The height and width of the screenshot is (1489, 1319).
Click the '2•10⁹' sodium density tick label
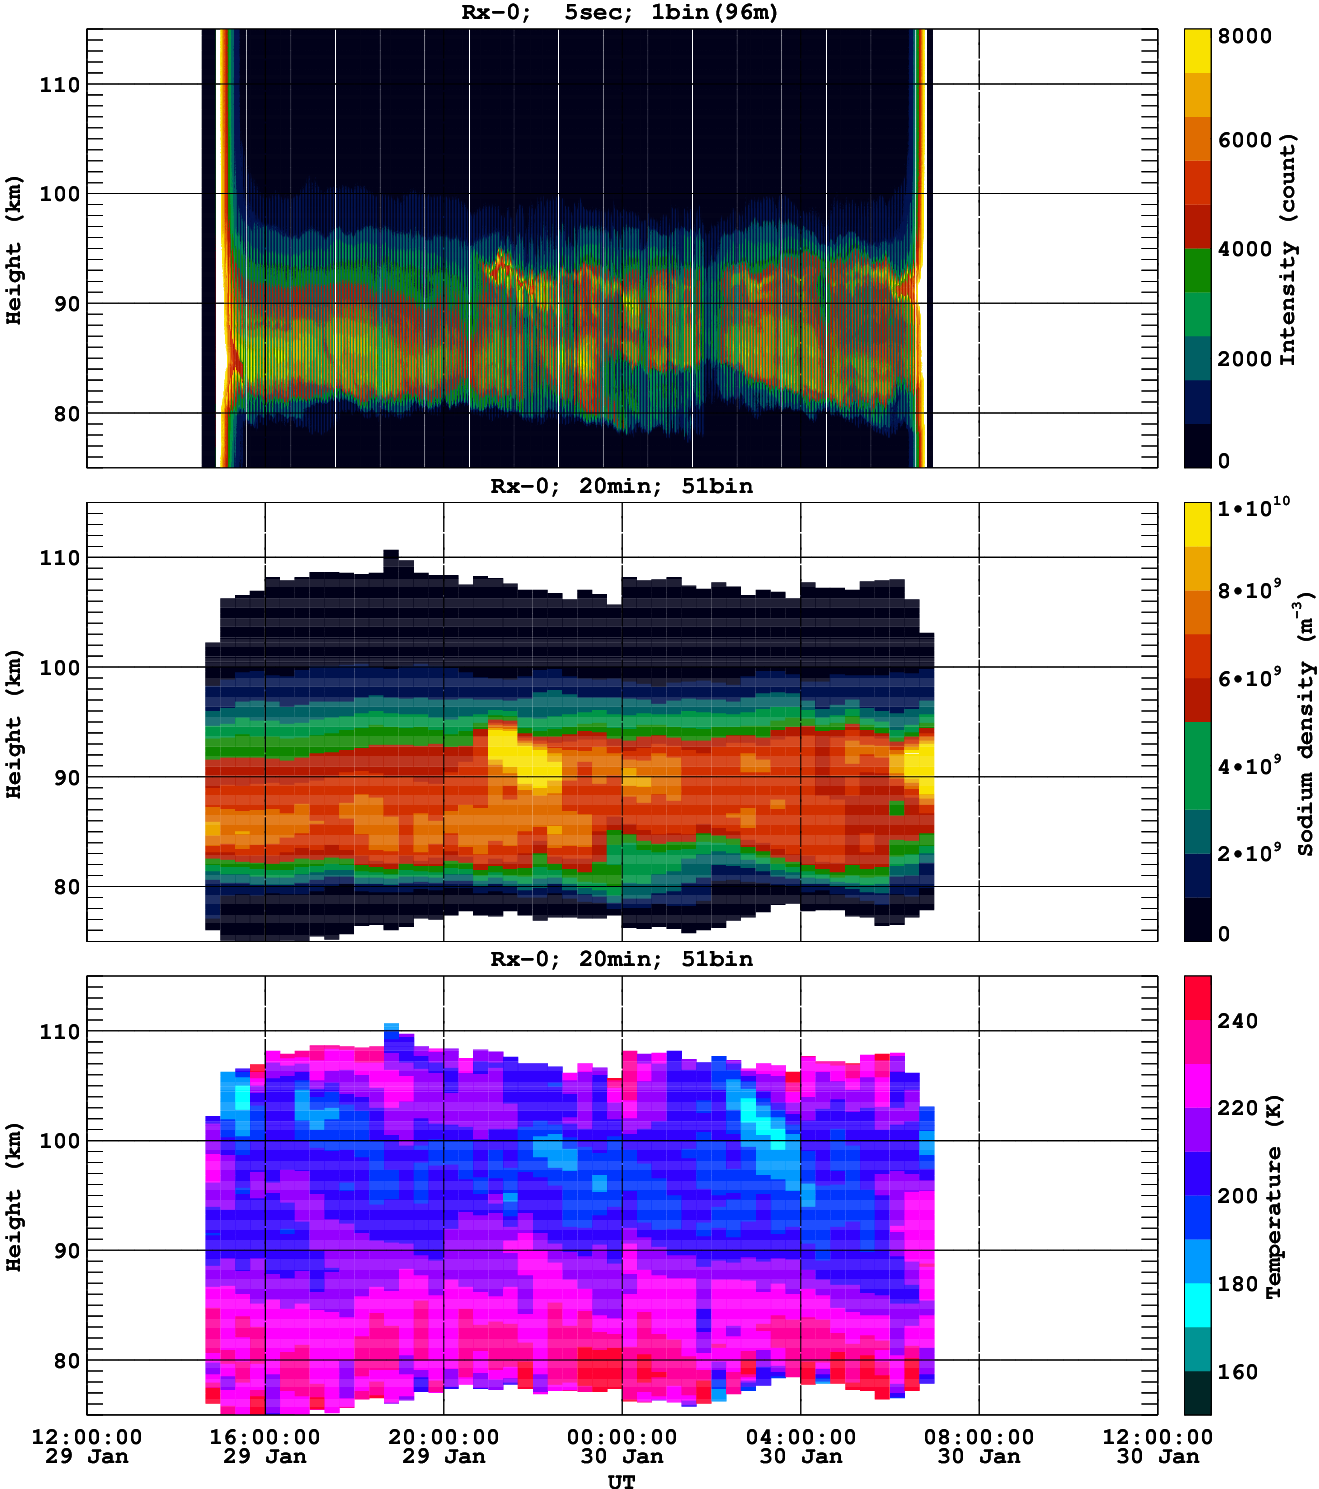coord(1249,853)
